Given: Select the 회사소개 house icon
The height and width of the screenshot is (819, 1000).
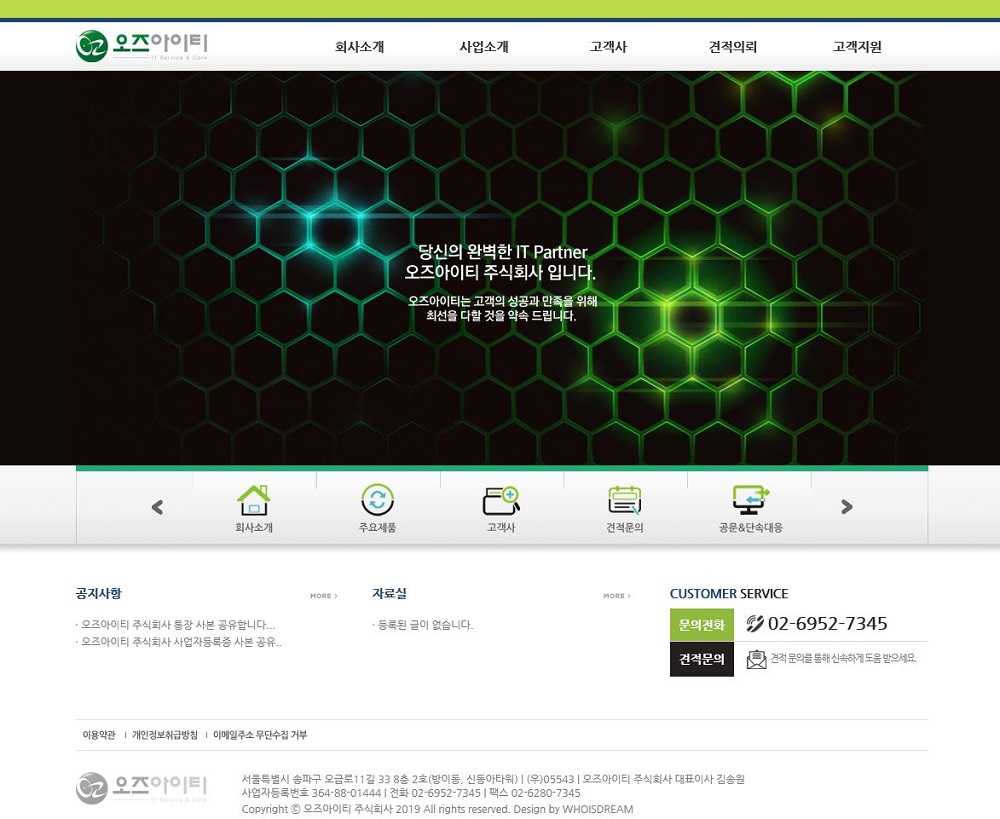Looking at the screenshot, I should (253, 498).
